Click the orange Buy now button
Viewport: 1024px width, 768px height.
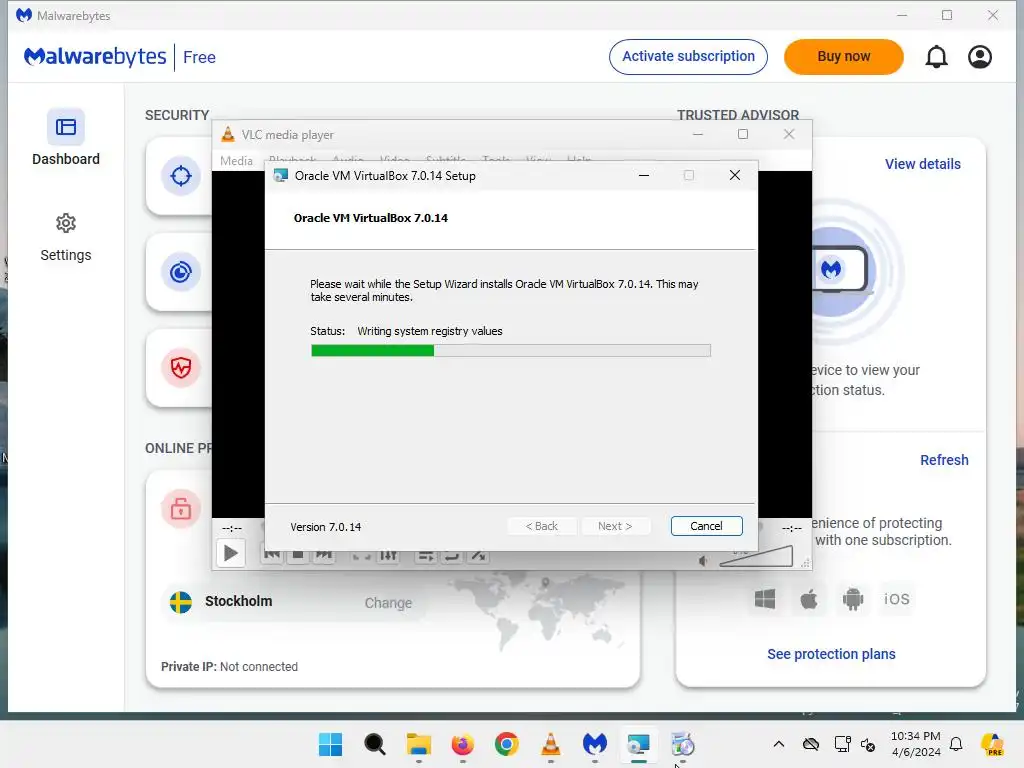pos(843,57)
